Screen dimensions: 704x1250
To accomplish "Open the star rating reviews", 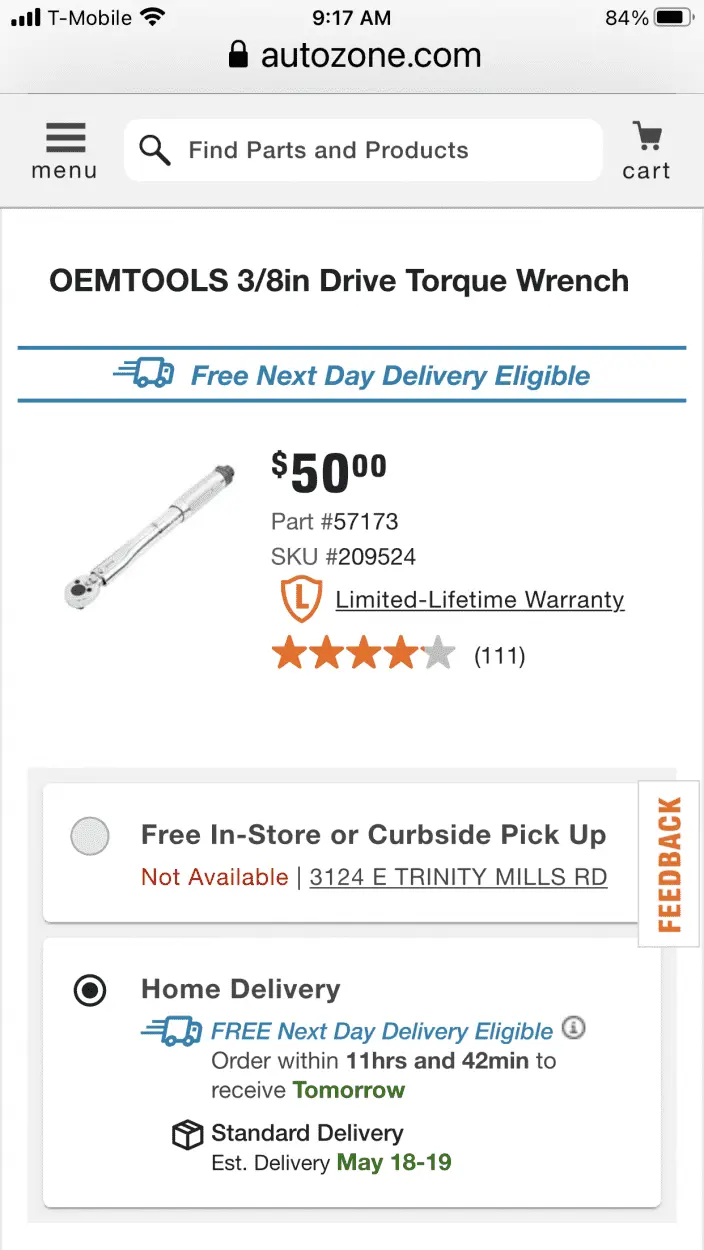I will [x=363, y=655].
